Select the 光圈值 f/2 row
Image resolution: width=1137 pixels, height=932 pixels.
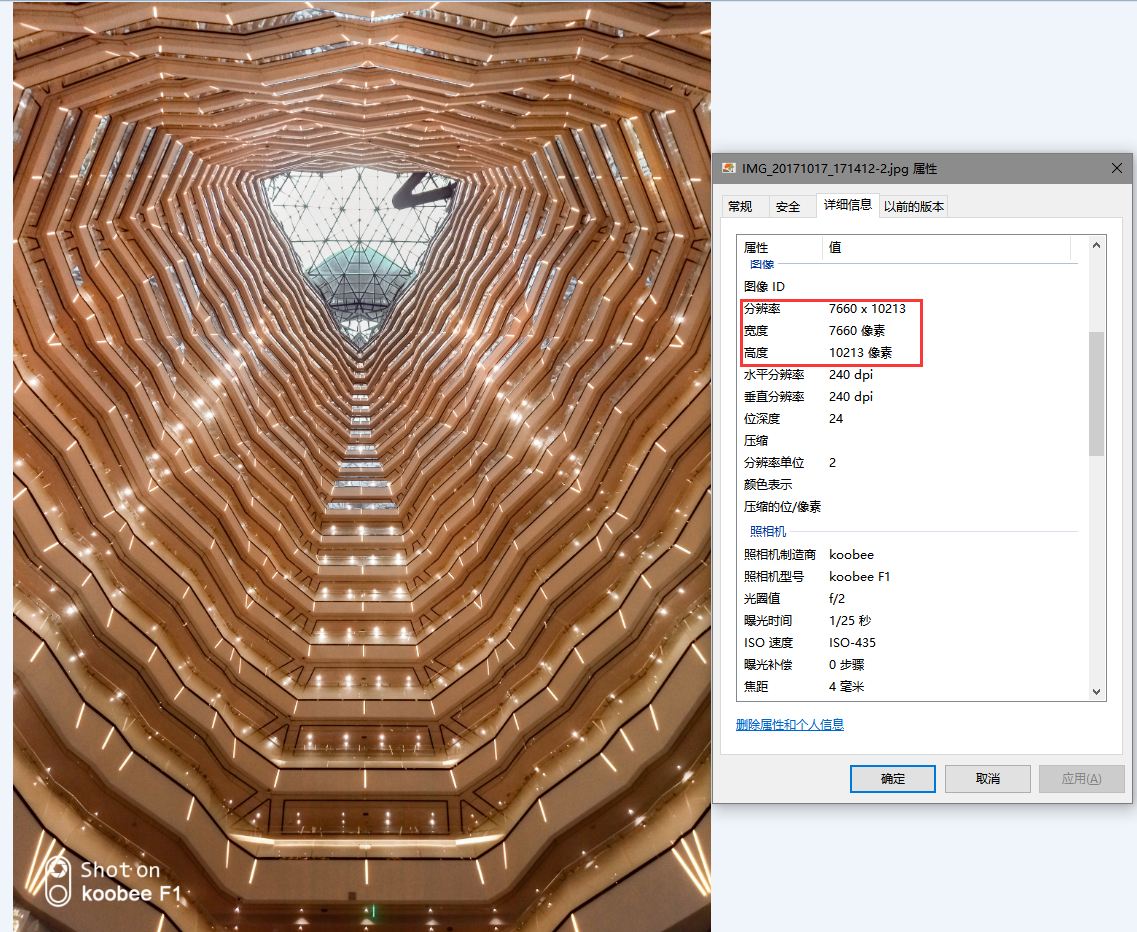point(912,598)
